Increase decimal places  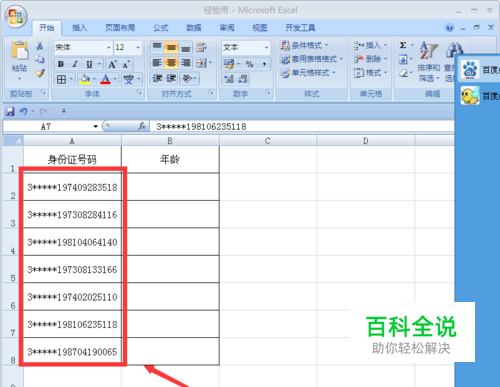(x=229, y=79)
